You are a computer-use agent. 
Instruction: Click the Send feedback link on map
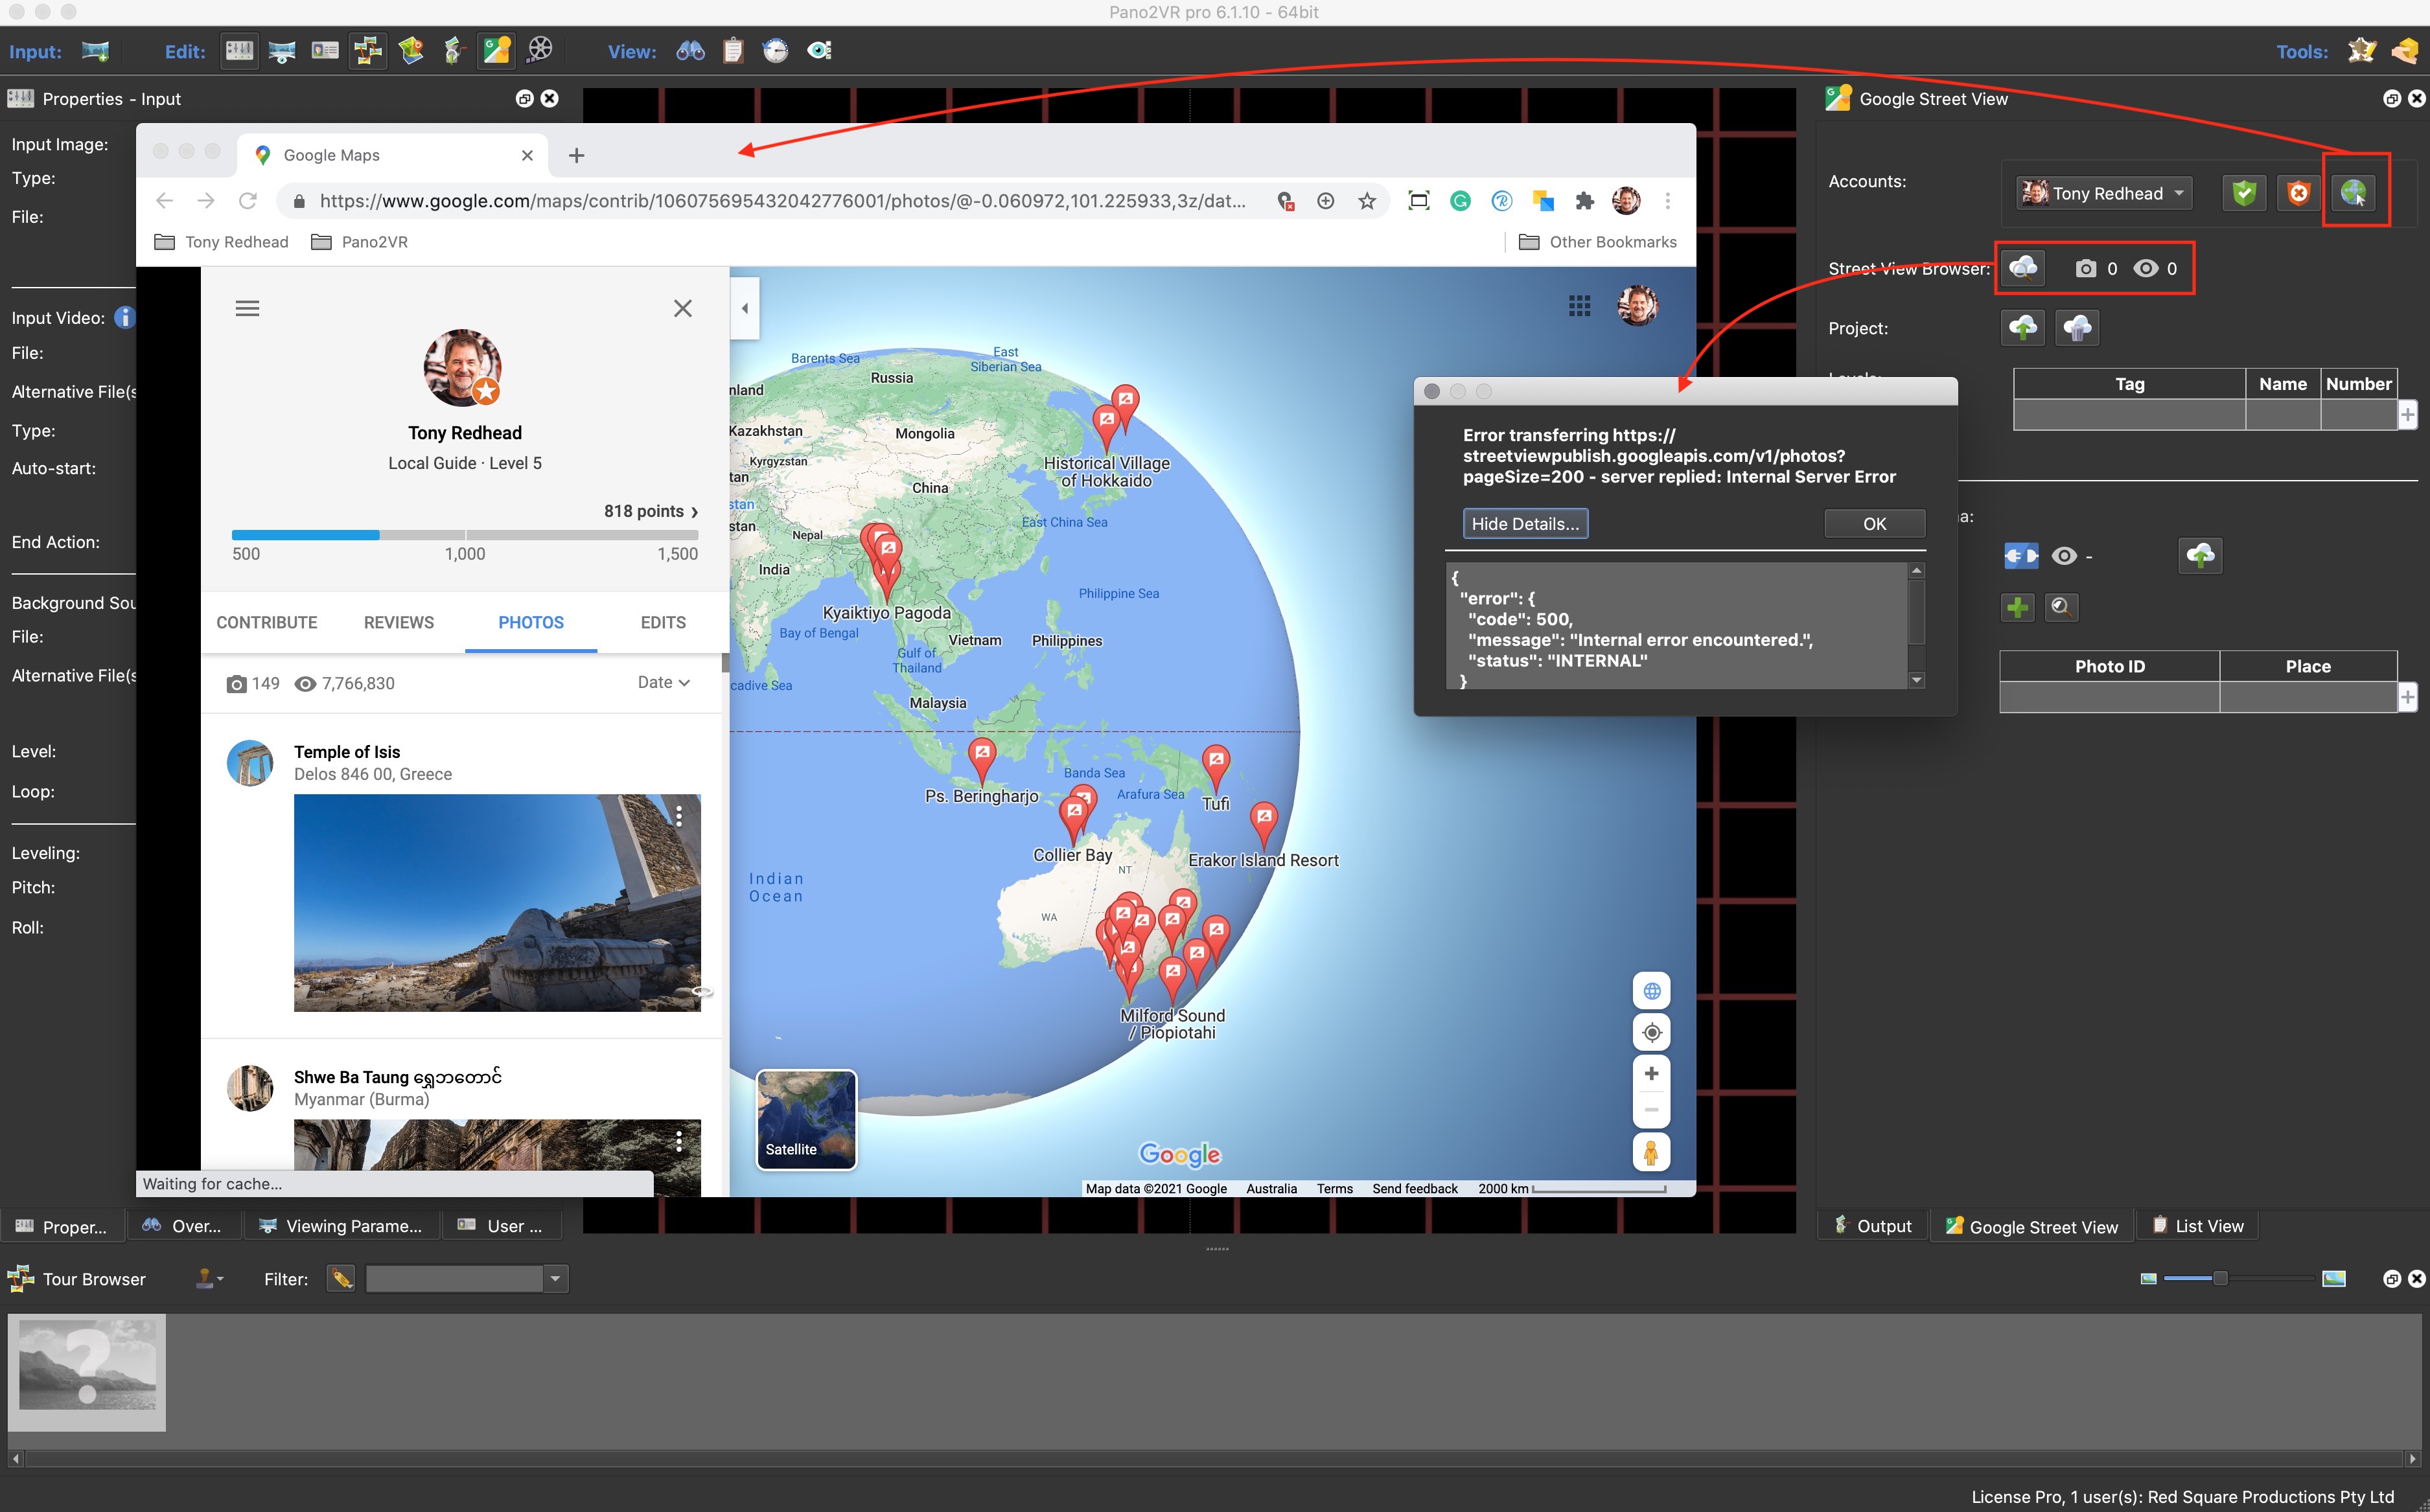tap(1414, 1189)
